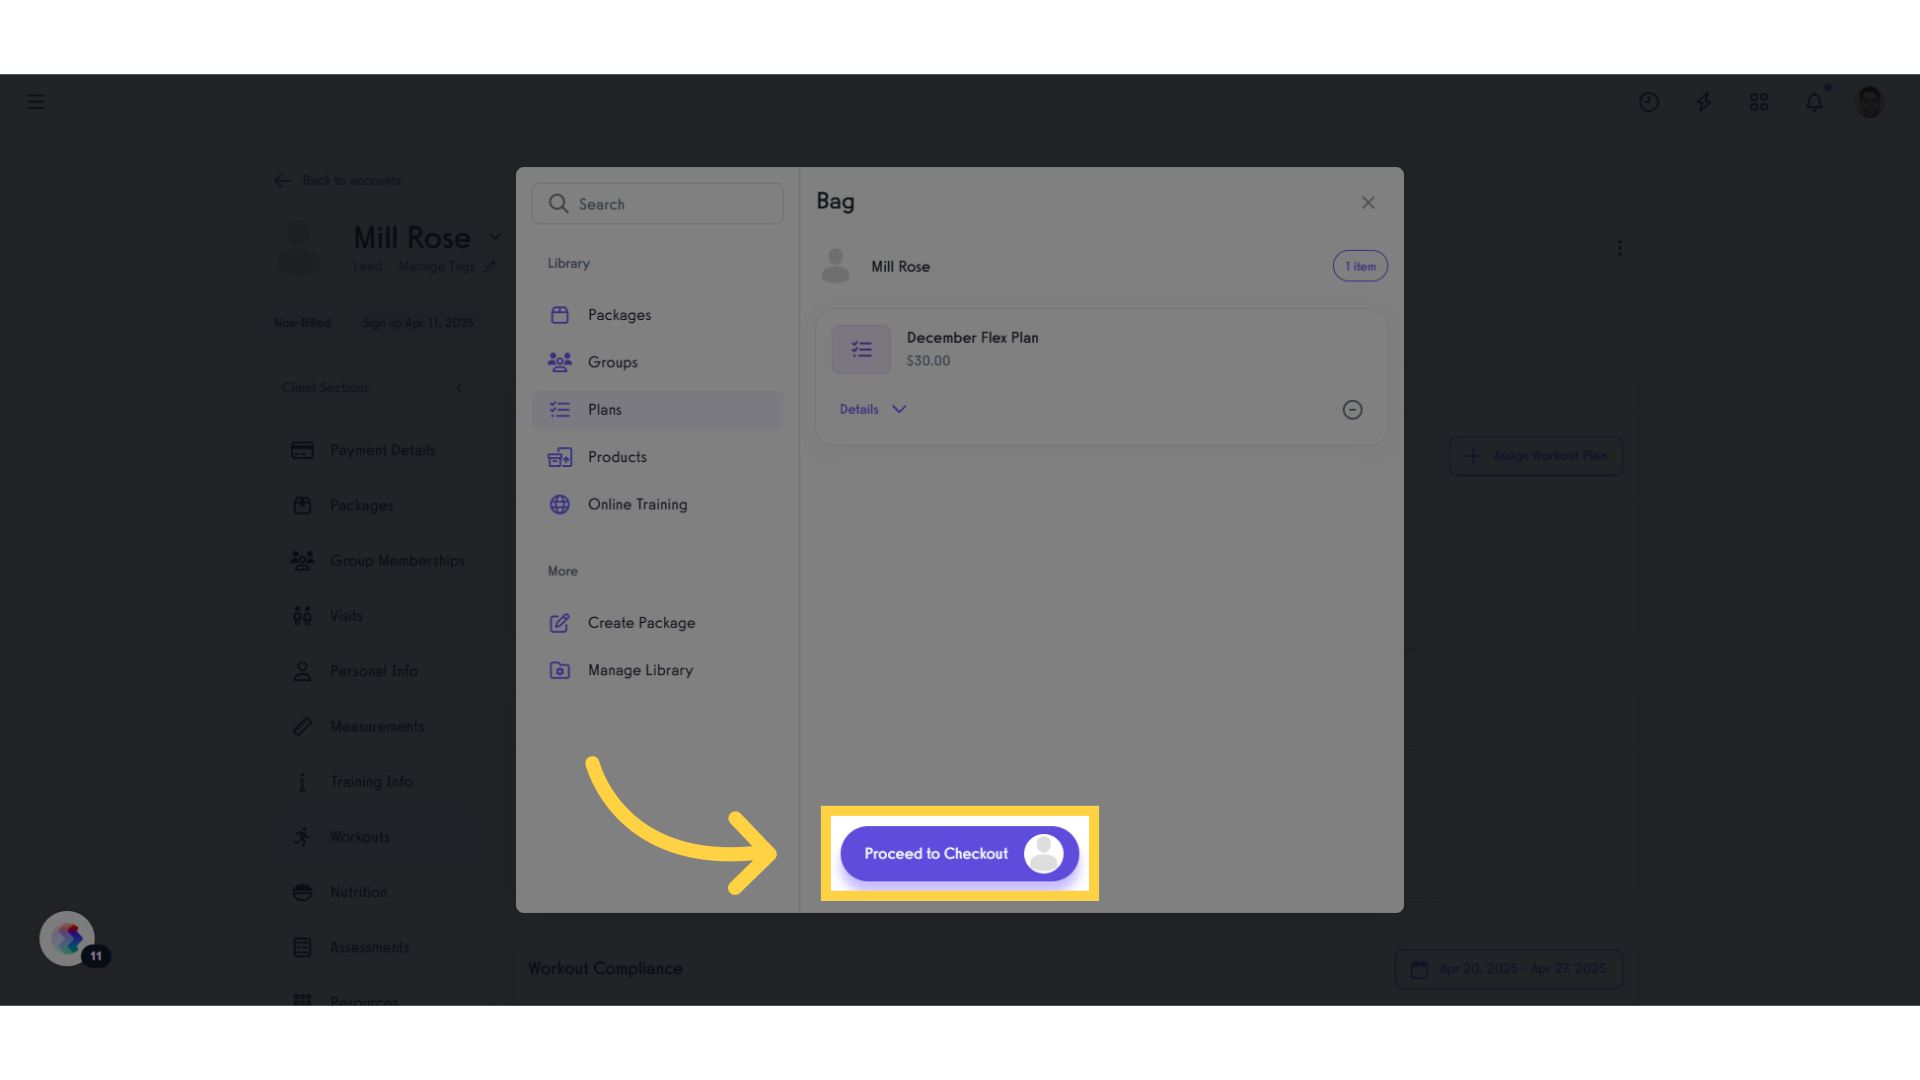Click the Products icon in Library
This screenshot has width=1920, height=1080.
tap(560, 457)
